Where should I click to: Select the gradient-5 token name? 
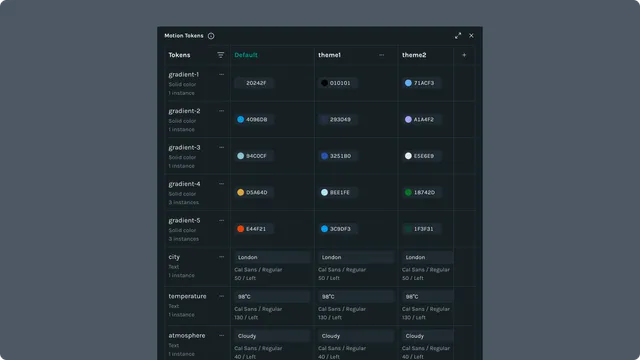(x=184, y=220)
